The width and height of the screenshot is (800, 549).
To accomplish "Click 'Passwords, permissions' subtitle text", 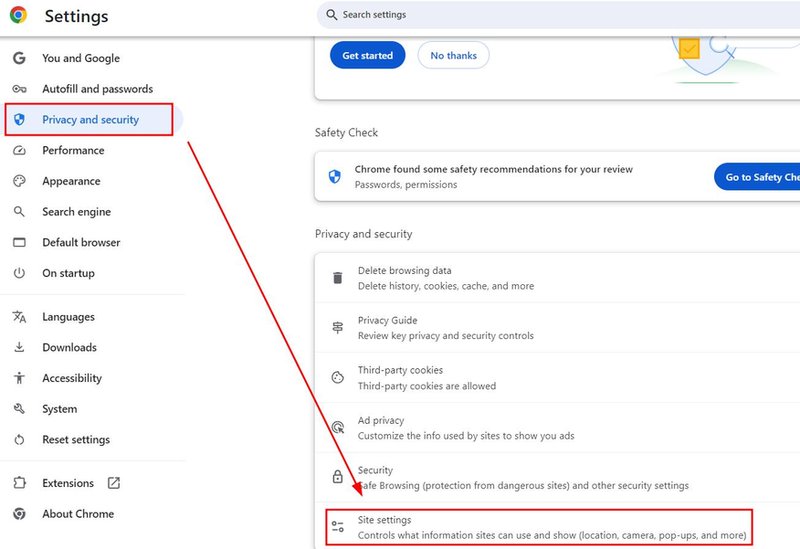I will pyautogui.click(x=406, y=185).
